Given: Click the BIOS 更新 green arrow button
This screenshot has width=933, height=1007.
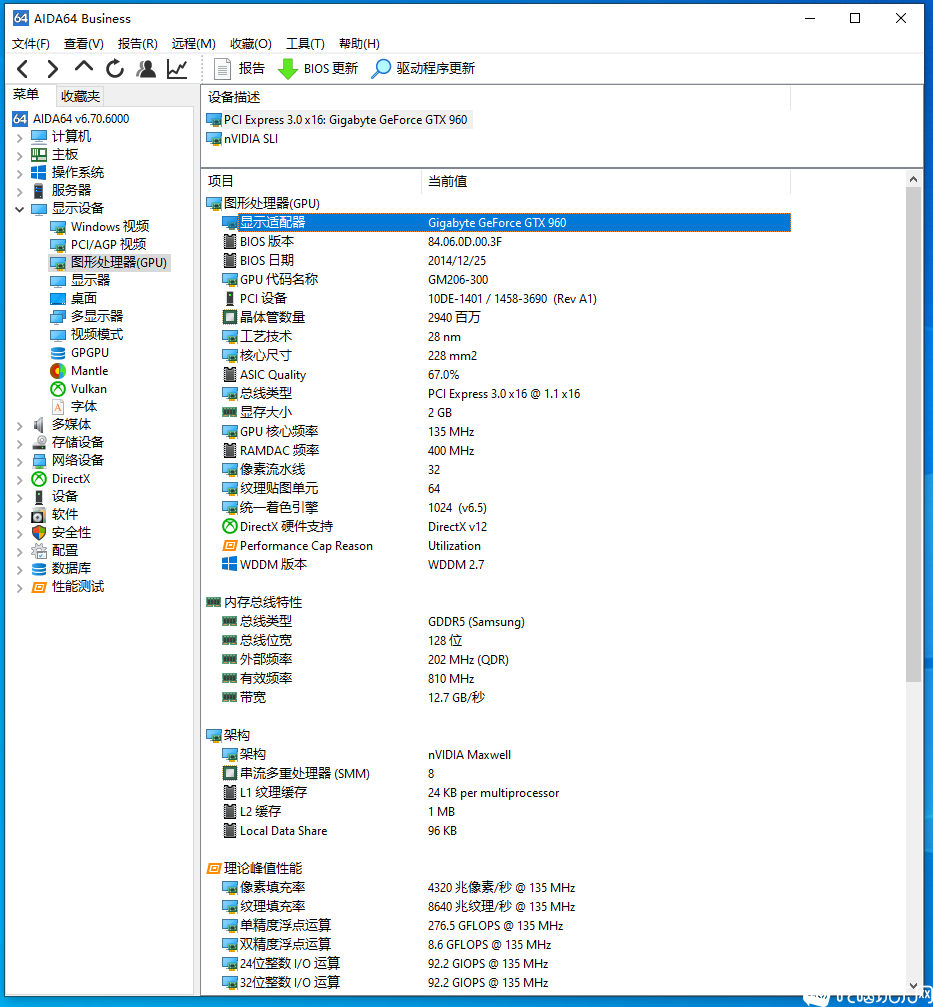Looking at the screenshot, I should [x=318, y=69].
